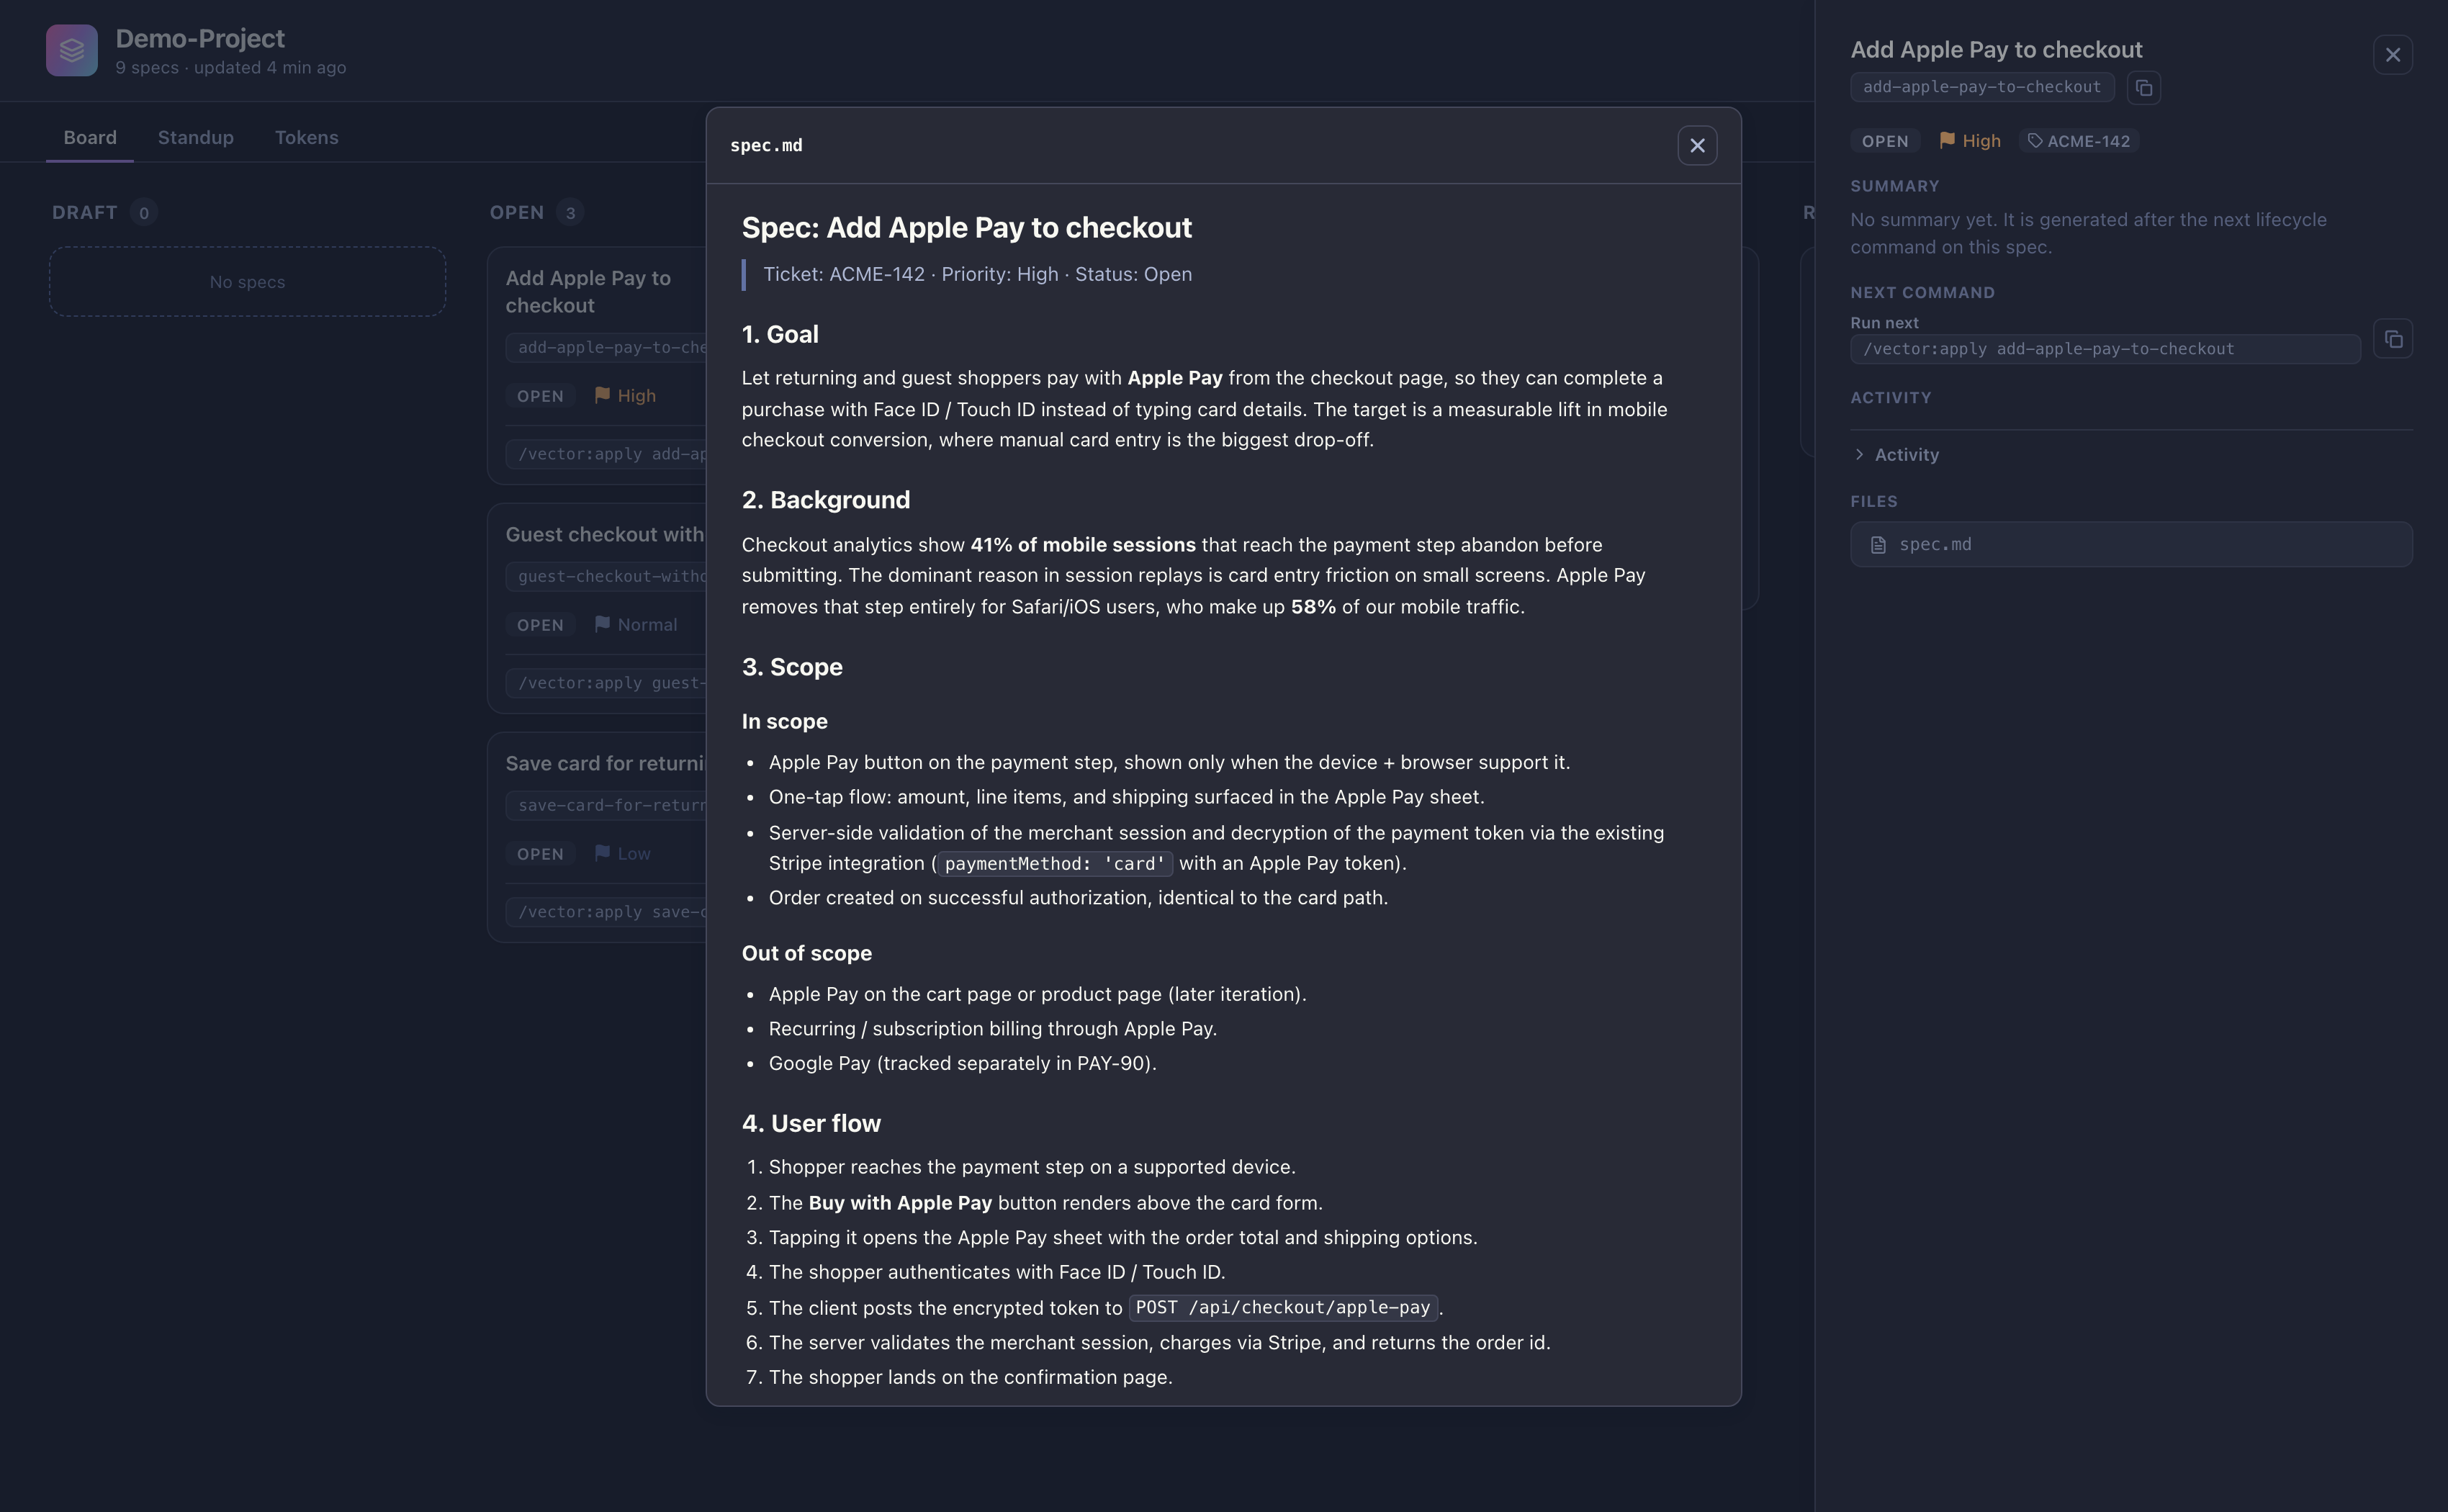
Task: Click the OPEN badge on Guest checkout card
Action: point(540,625)
